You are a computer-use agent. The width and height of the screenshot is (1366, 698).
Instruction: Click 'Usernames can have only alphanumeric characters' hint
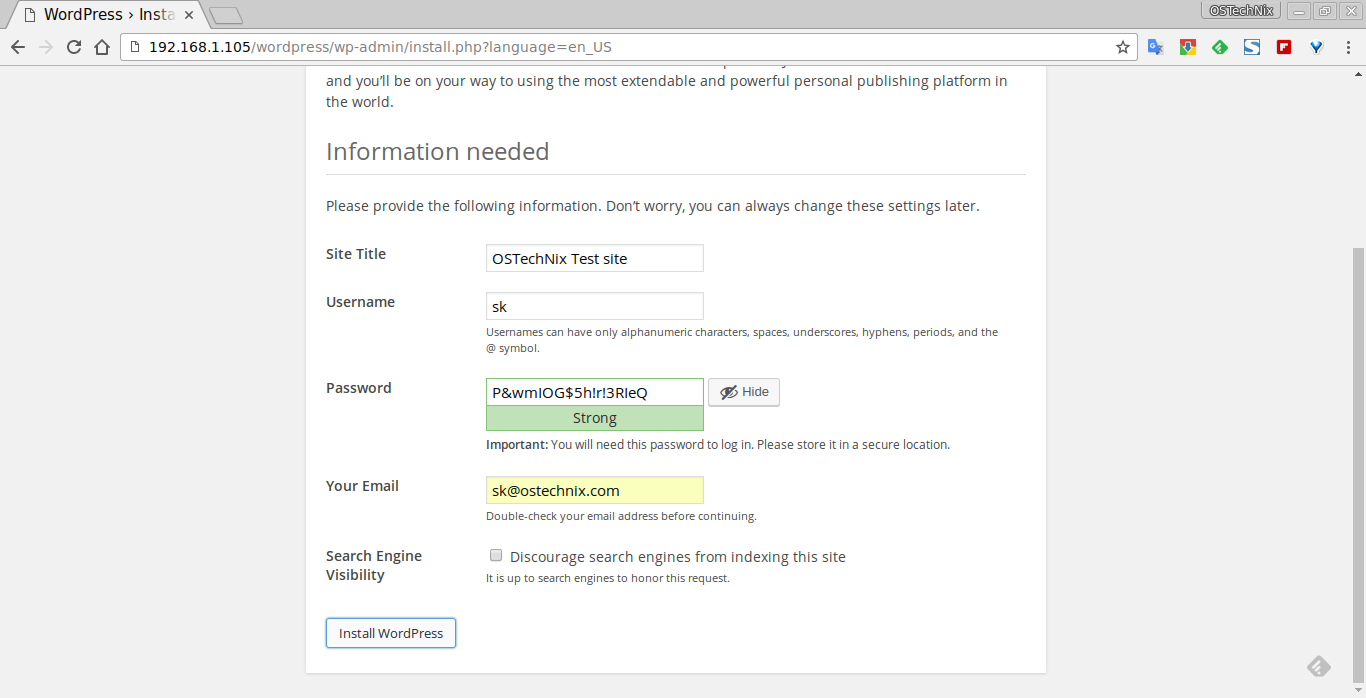(742, 340)
